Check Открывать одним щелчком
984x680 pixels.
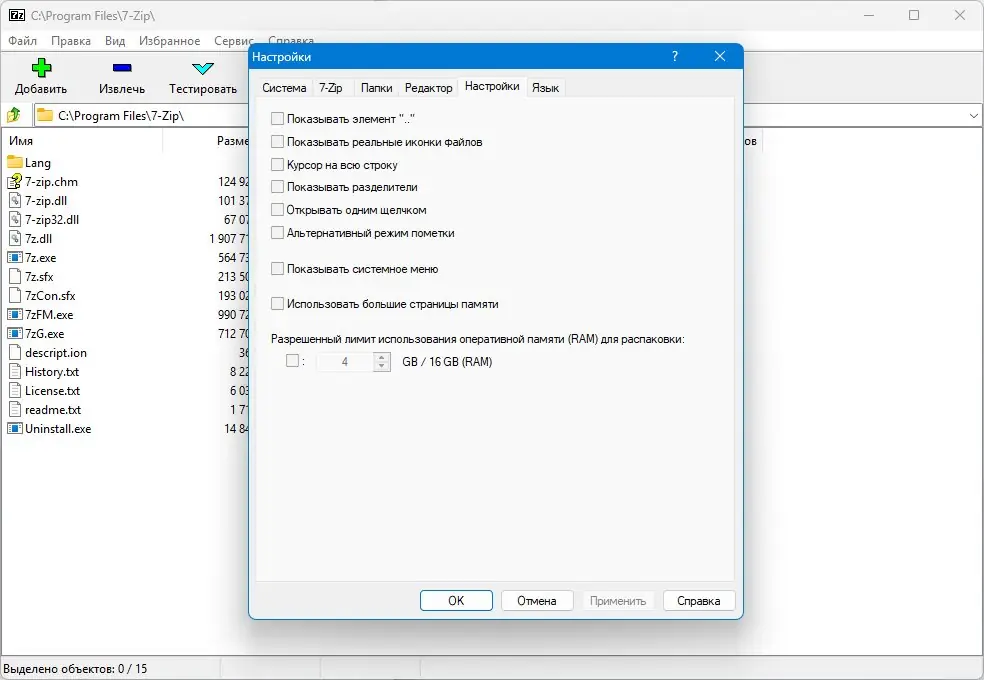tap(277, 210)
